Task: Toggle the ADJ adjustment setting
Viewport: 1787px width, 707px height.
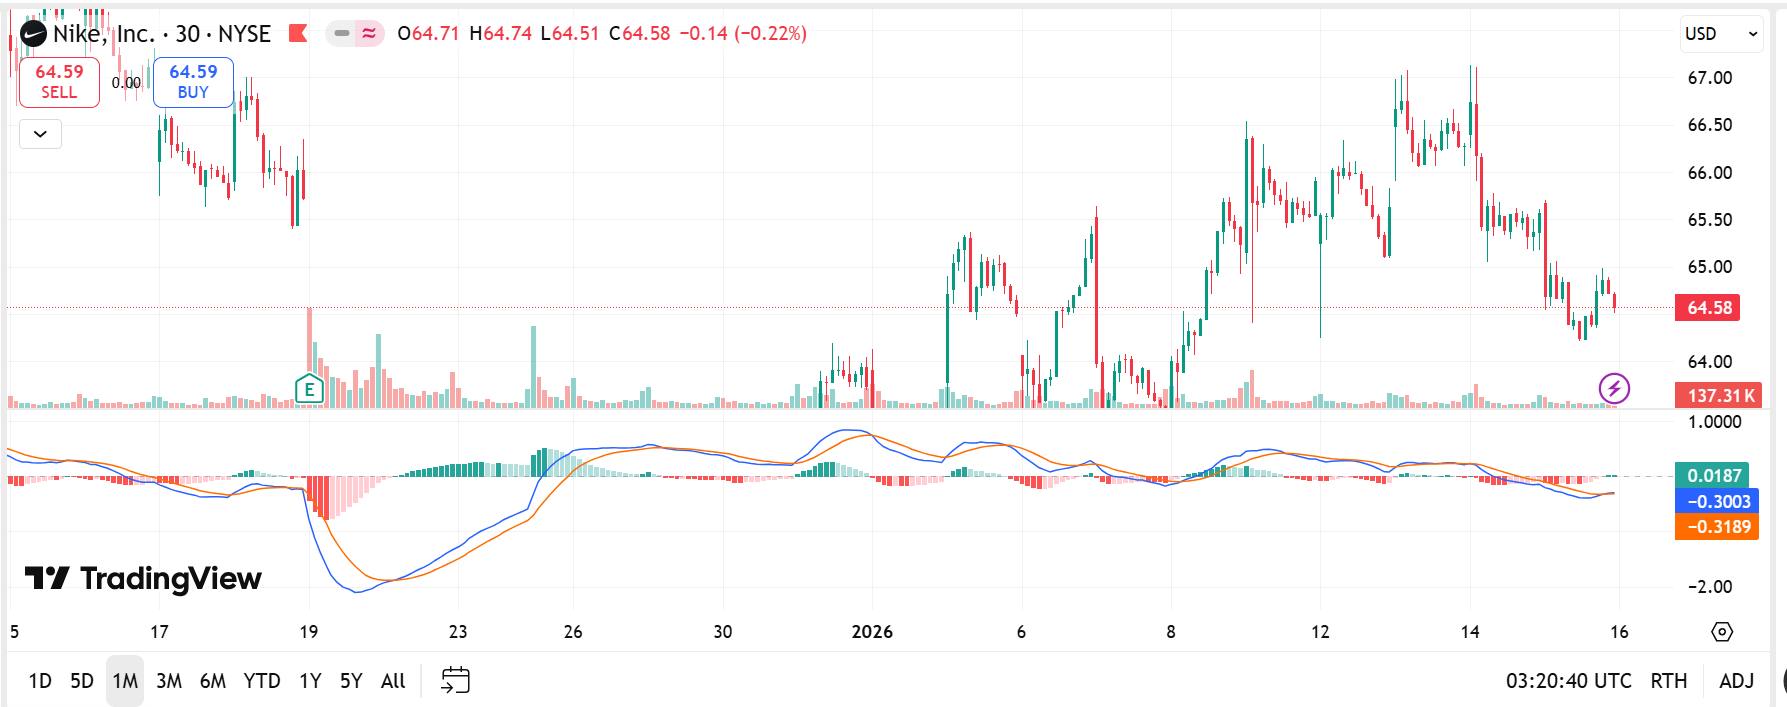Action: 1737,681
